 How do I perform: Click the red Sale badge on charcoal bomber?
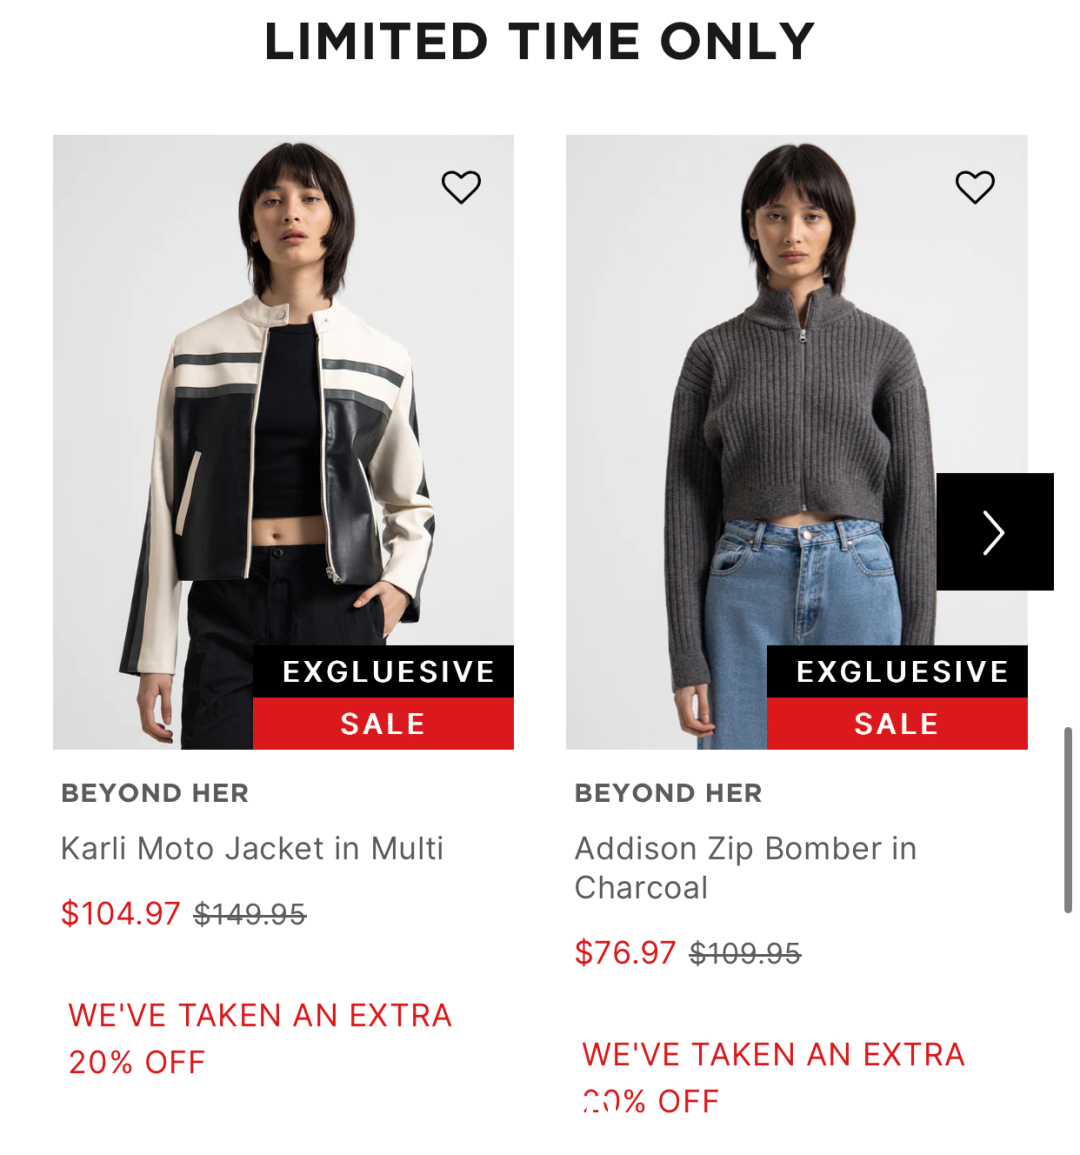[x=897, y=724]
